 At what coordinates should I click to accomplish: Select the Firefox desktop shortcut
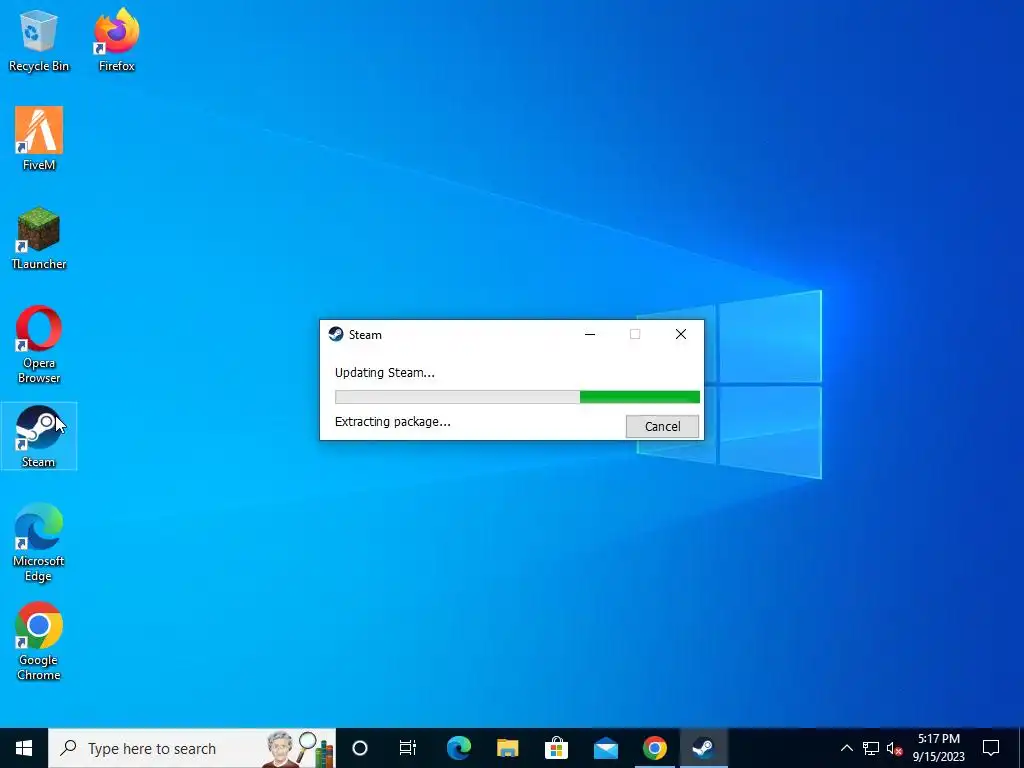[x=117, y=40]
